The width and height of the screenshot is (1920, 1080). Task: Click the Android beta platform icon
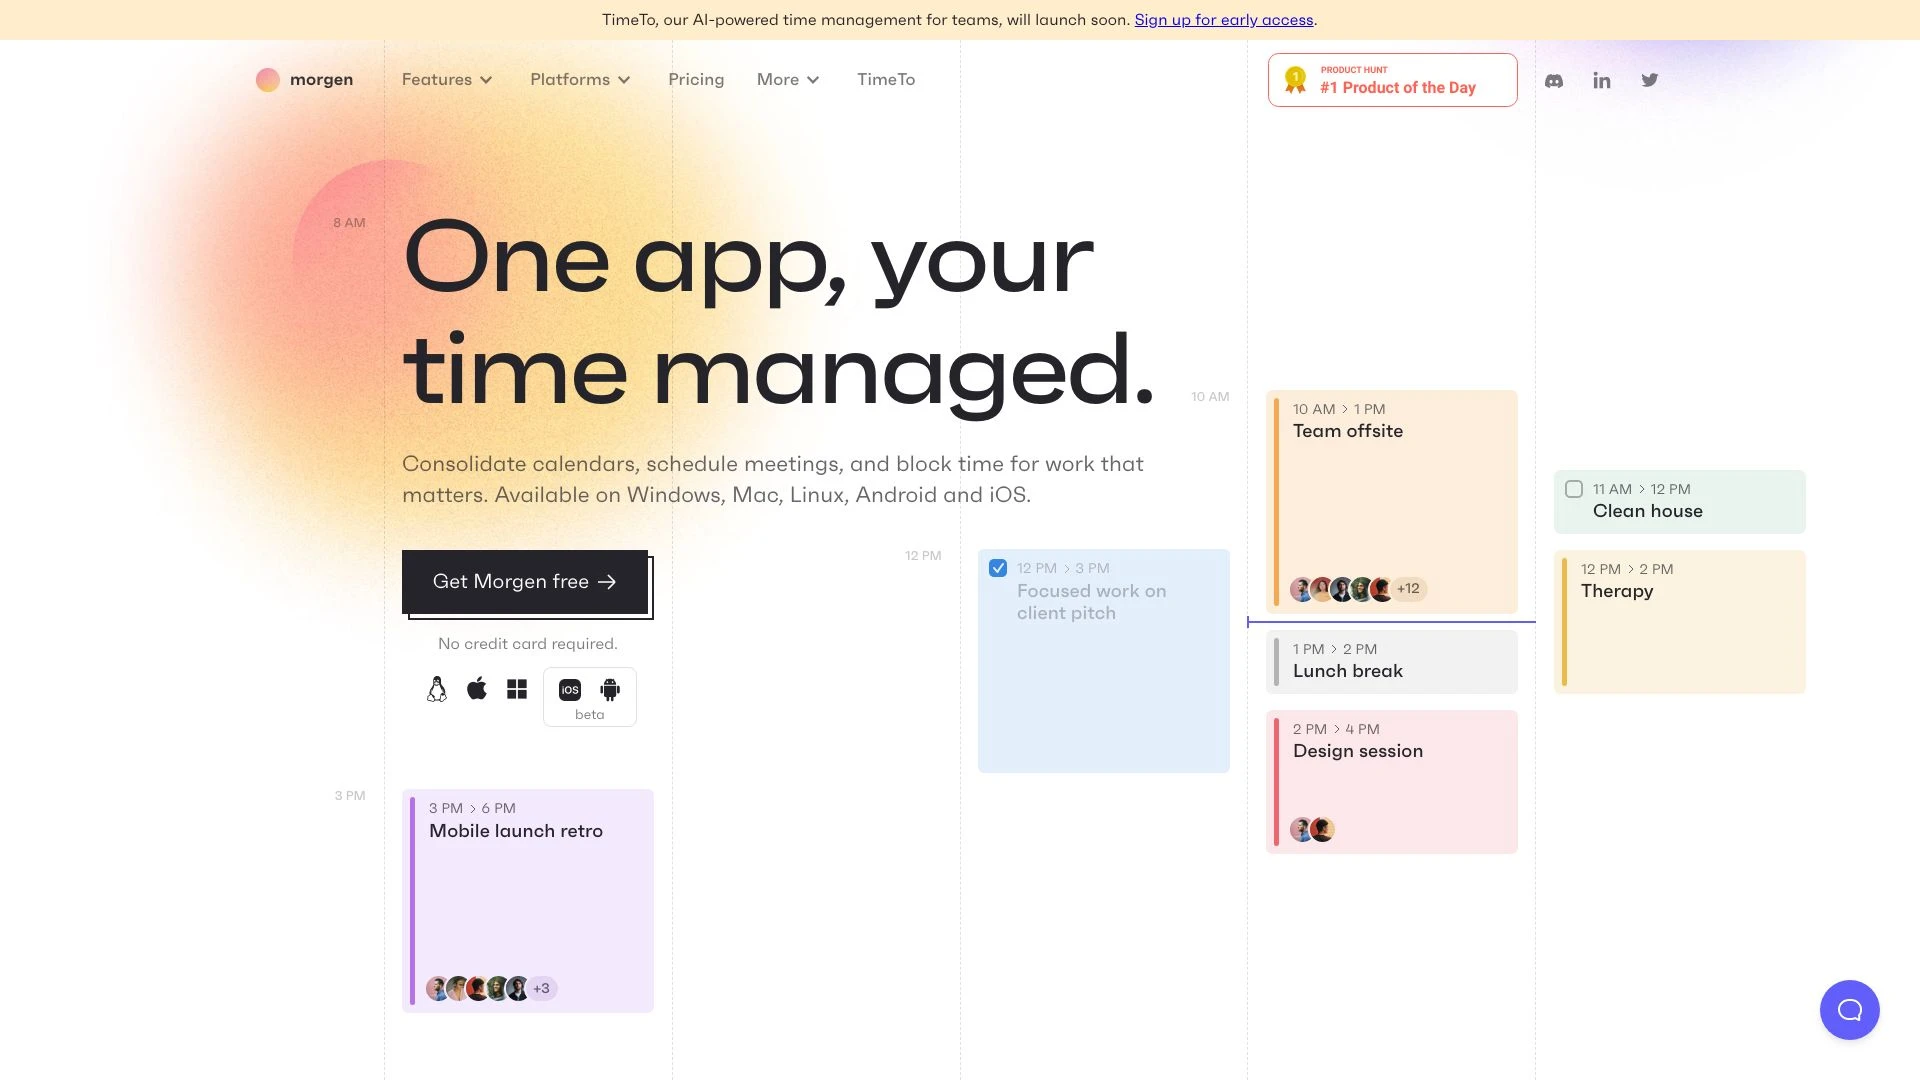click(x=609, y=688)
